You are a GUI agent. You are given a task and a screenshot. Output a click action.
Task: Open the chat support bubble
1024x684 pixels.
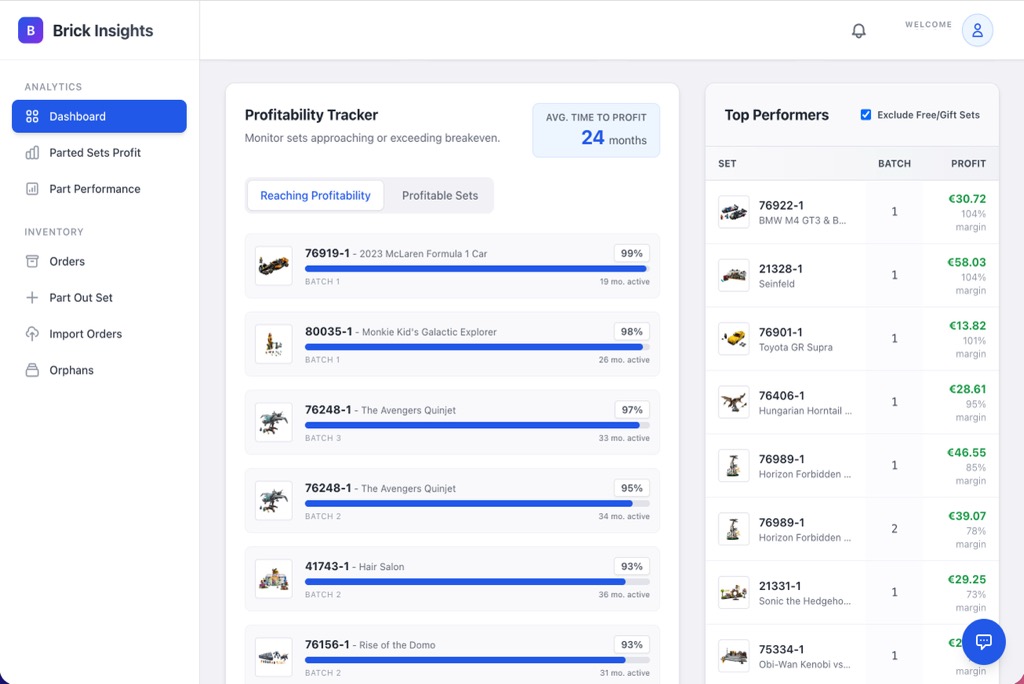(x=983, y=641)
